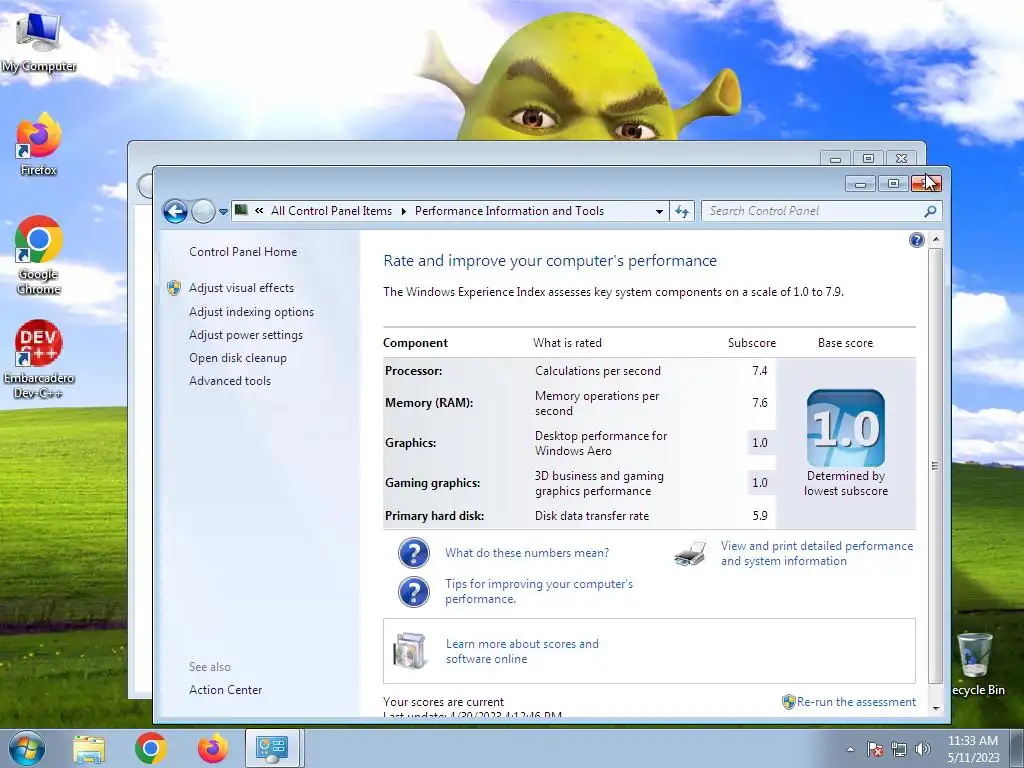Open Adjust indexing options
This screenshot has width=1024, height=768.
[251, 312]
